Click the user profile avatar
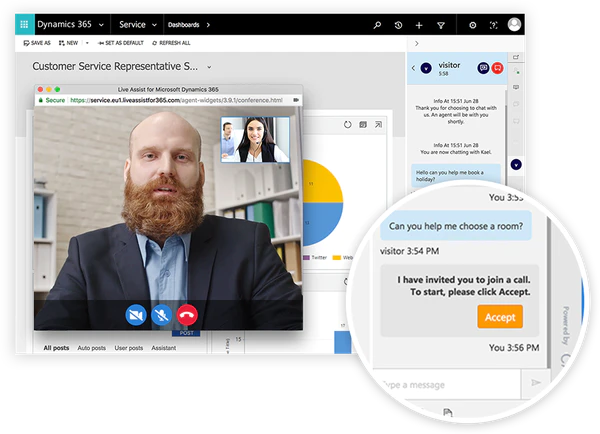The height and width of the screenshot is (434, 600). (x=514, y=24)
